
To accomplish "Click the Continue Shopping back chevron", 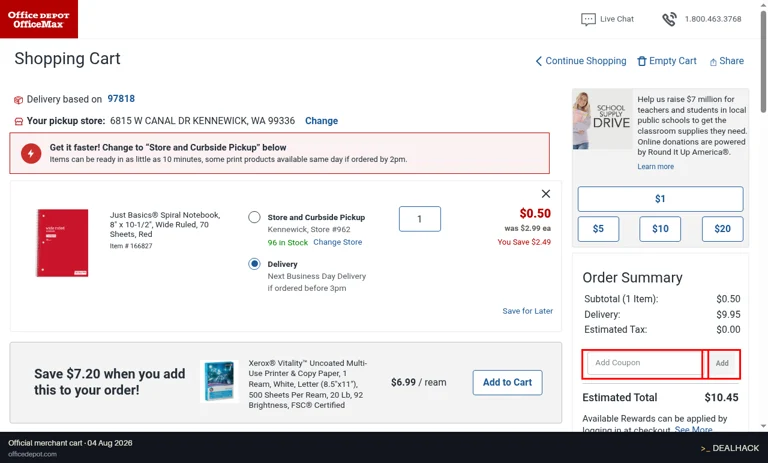I will 539,61.
